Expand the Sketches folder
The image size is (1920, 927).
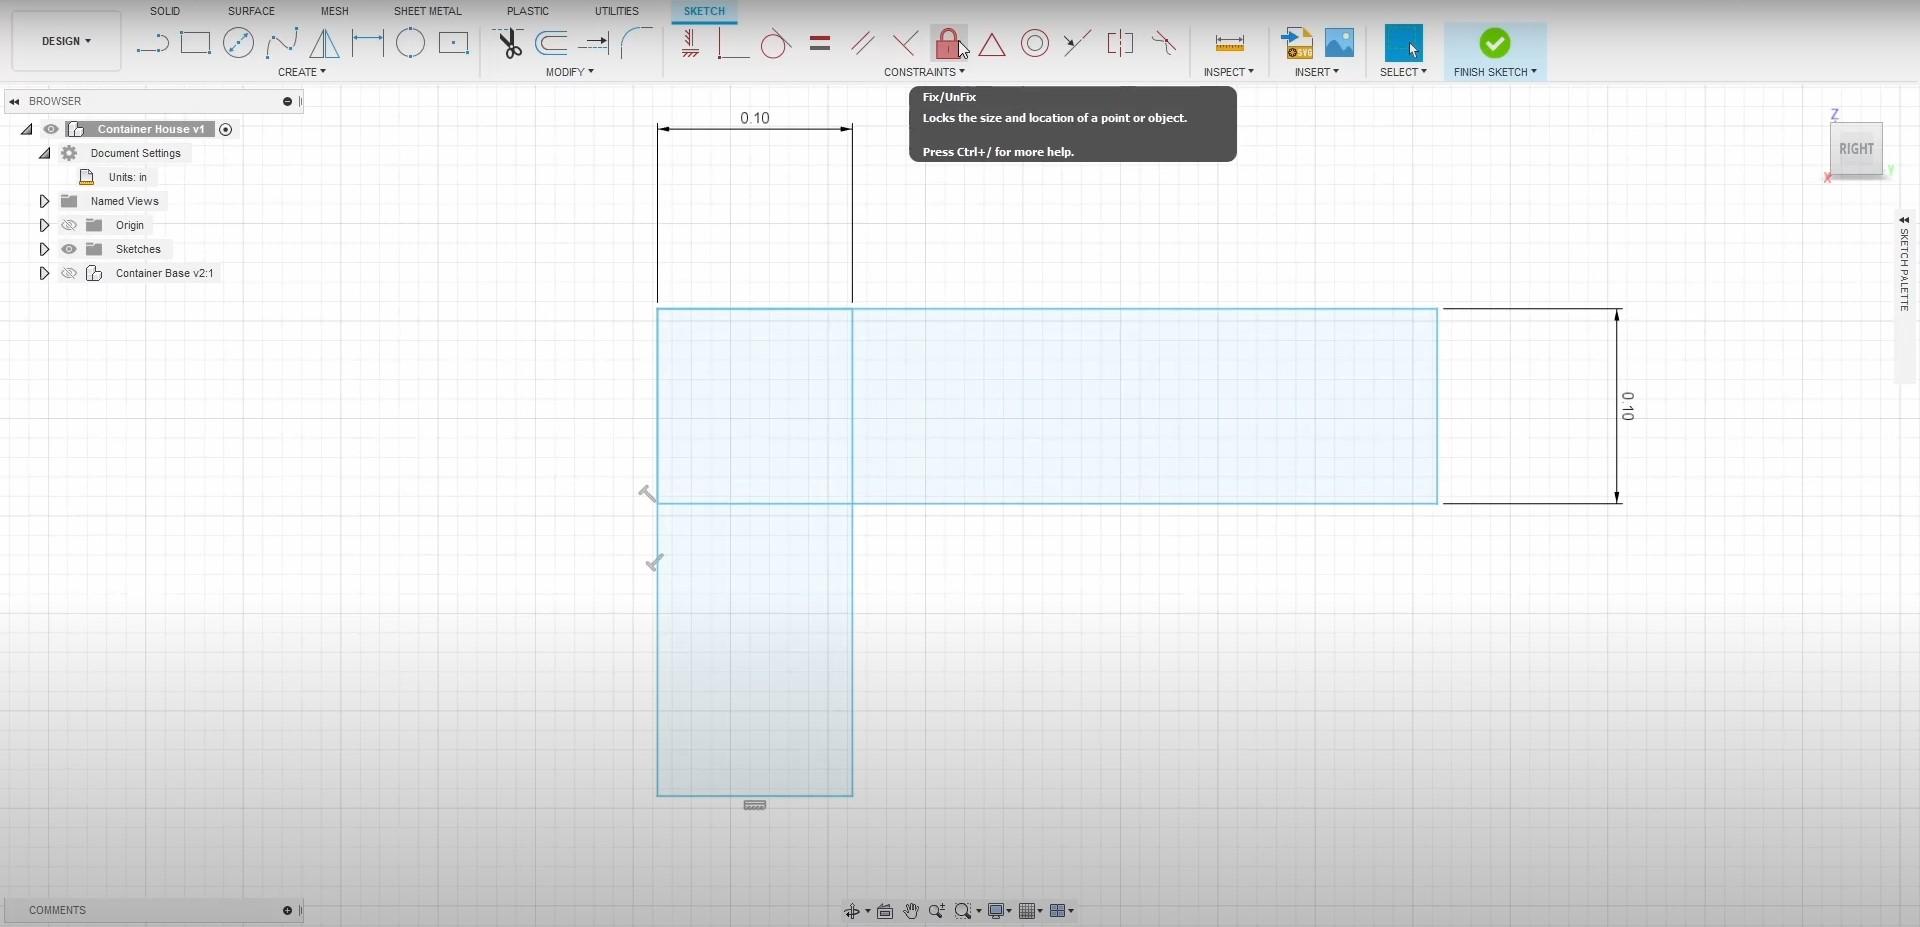pos(44,249)
